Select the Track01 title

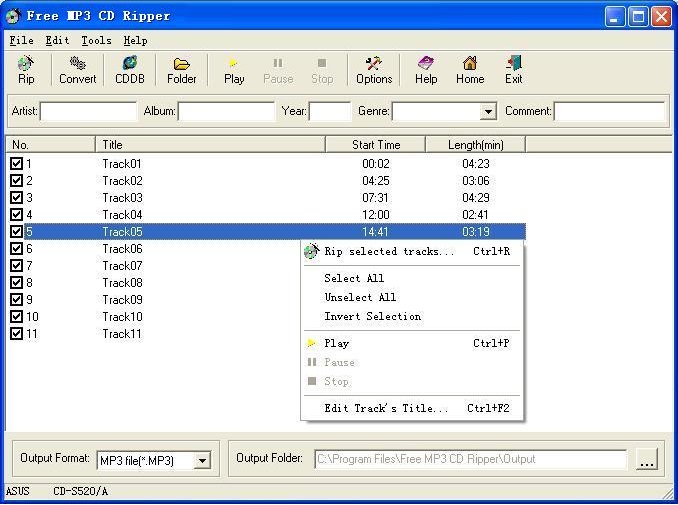coord(122,164)
